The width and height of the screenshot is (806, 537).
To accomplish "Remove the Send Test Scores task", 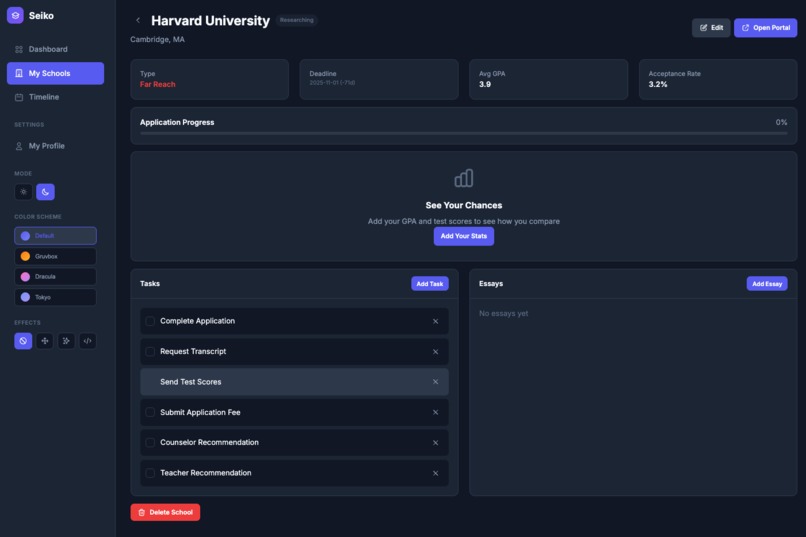I will tap(435, 382).
